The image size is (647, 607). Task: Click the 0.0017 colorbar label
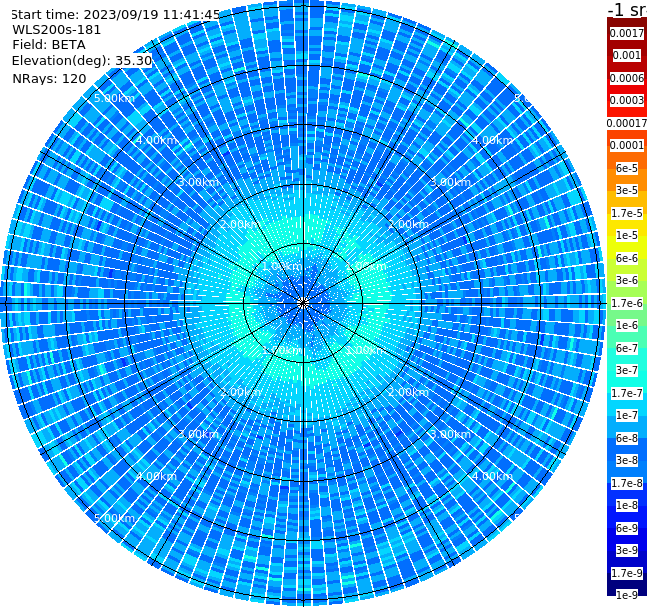click(627, 33)
